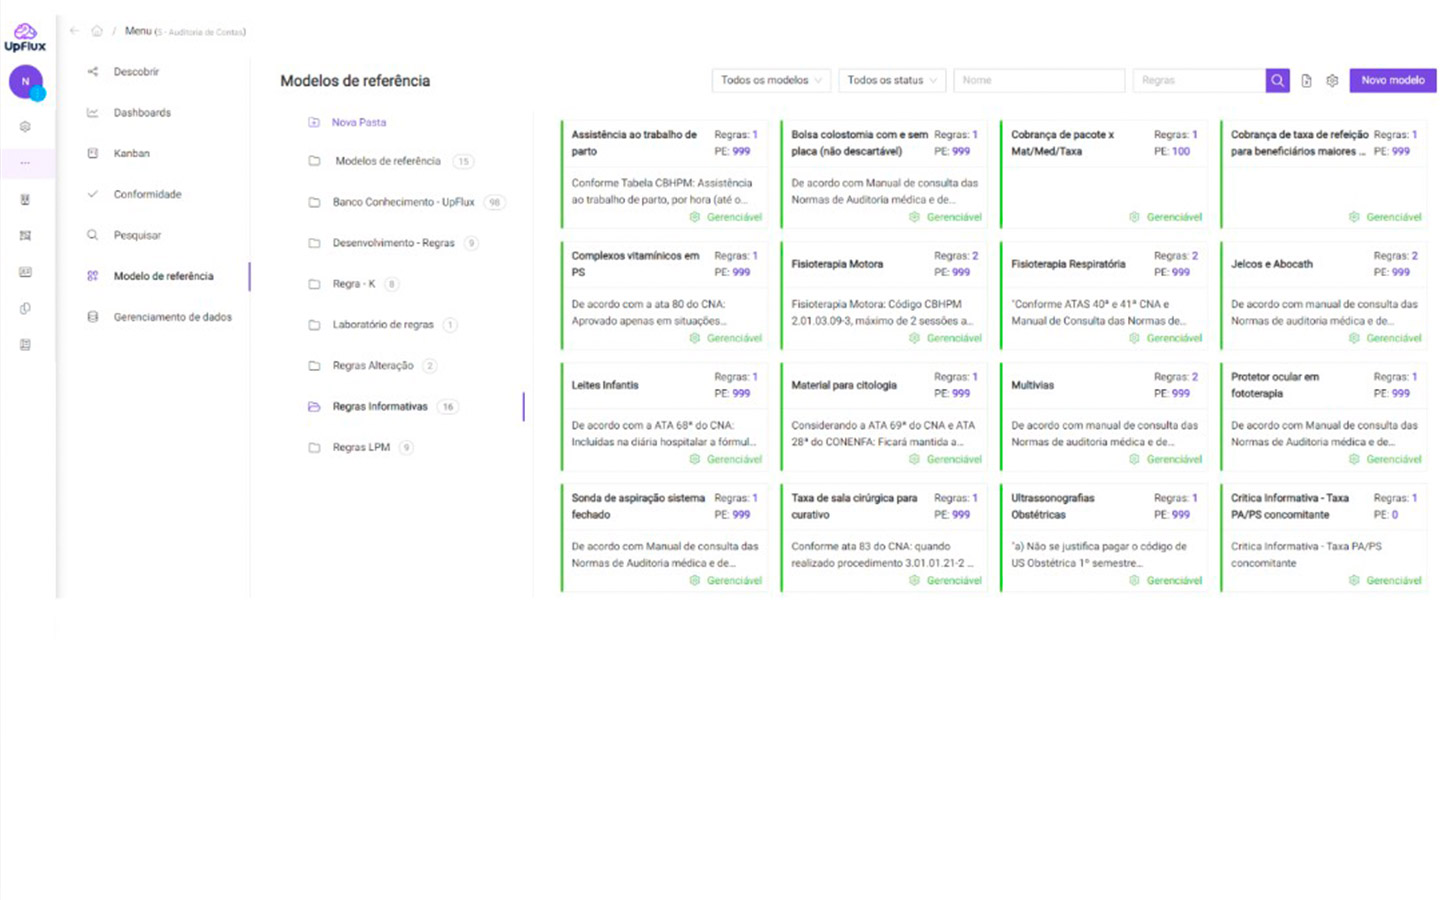Click the three-dots icon in left rail
Image resolution: width=1440 pixels, height=900 pixels.
click(x=25, y=163)
